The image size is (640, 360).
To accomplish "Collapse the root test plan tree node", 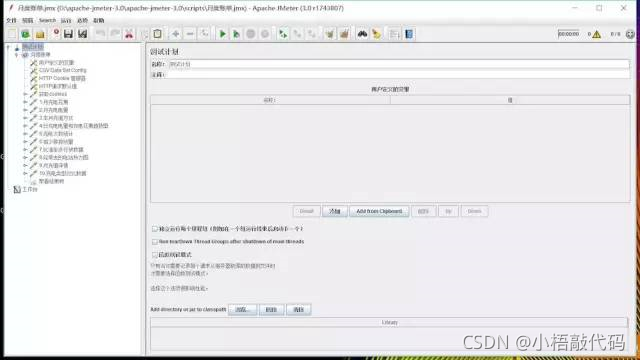I will coord(8,47).
